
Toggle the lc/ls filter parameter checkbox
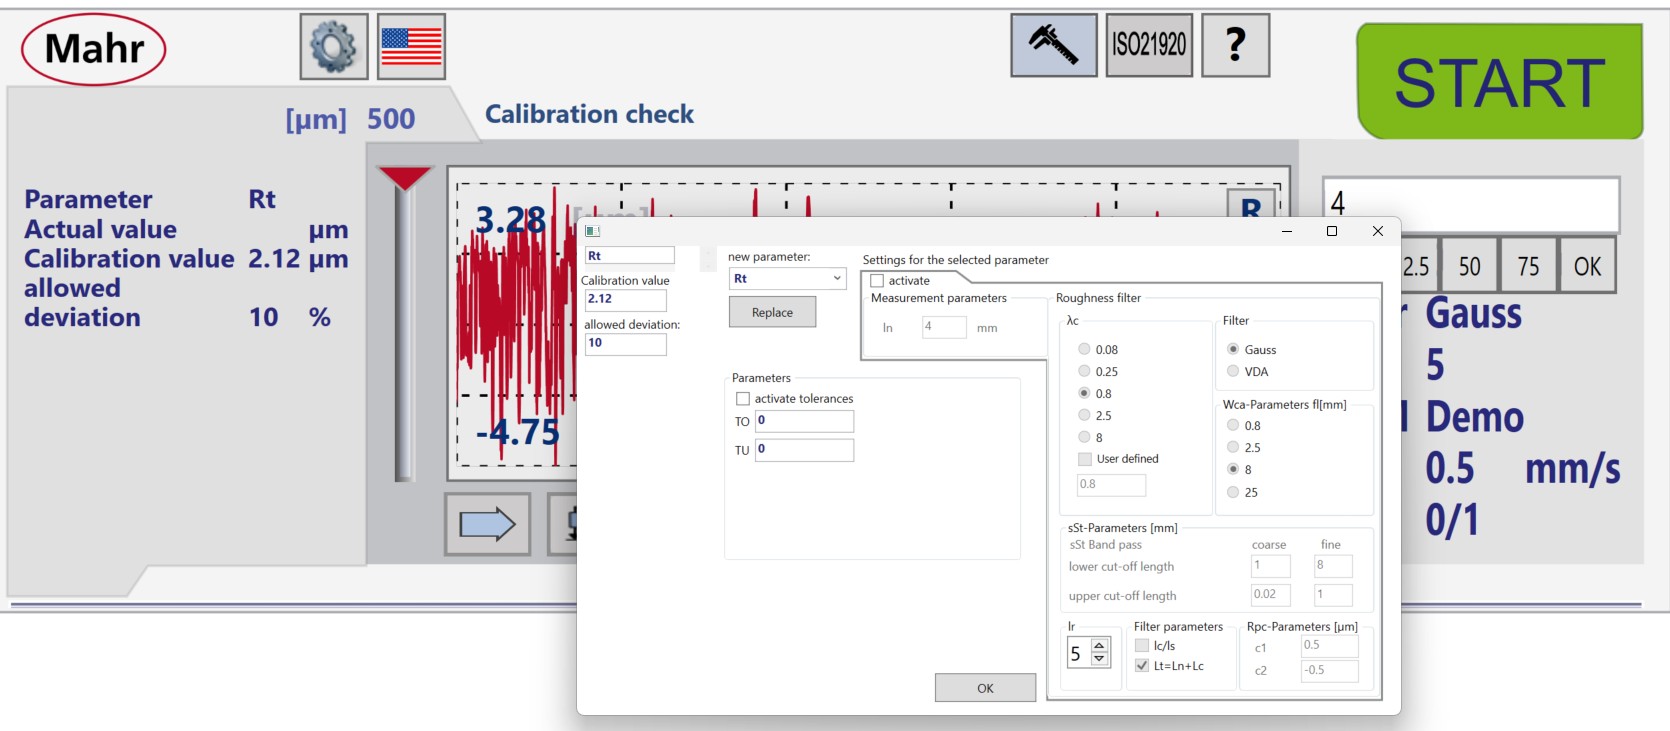tap(1142, 646)
